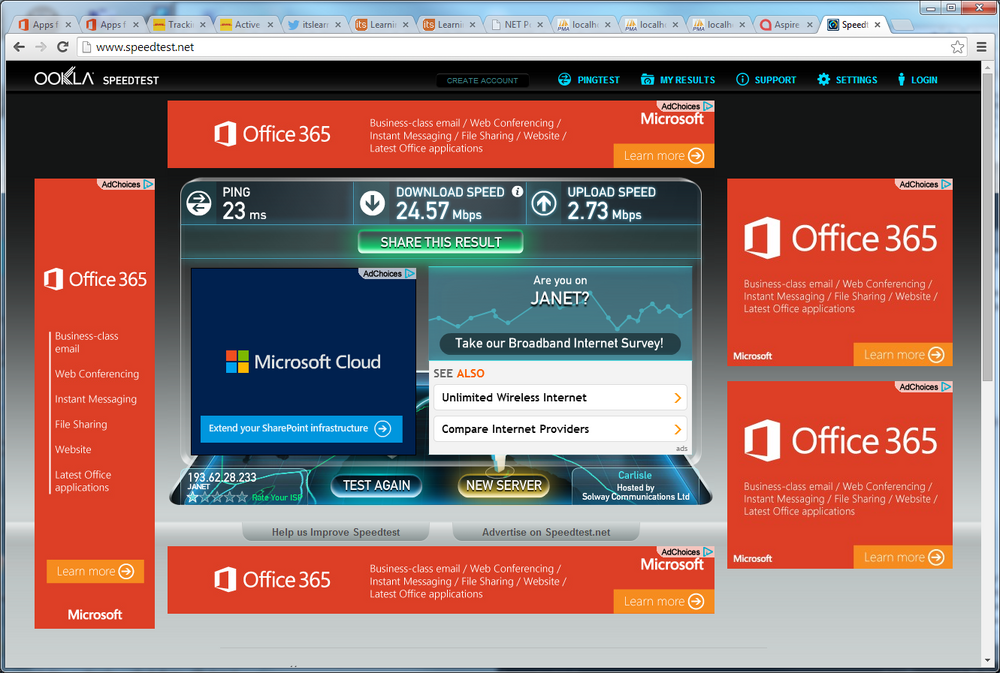The width and height of the screenshot is (1000, 673).
Task: Click Learn more in top banner ad
Action: click(x=664, y=156)
